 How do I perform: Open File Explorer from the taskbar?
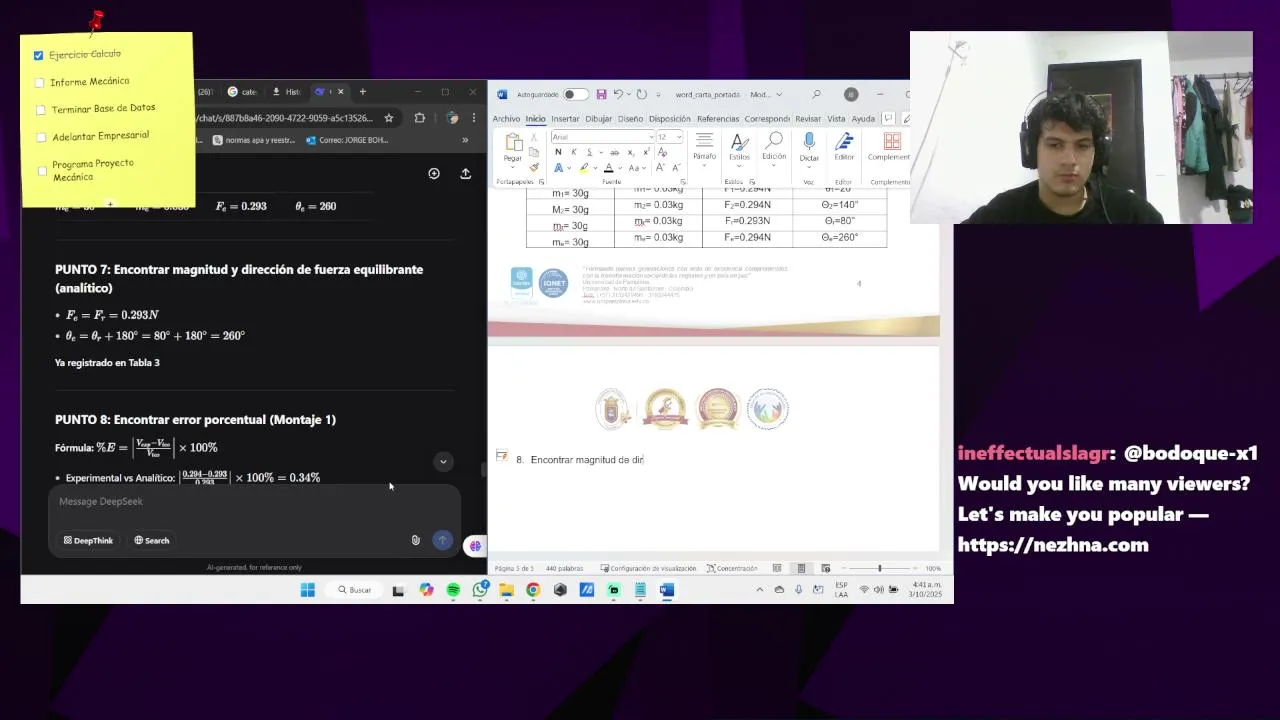click(506, 590)
